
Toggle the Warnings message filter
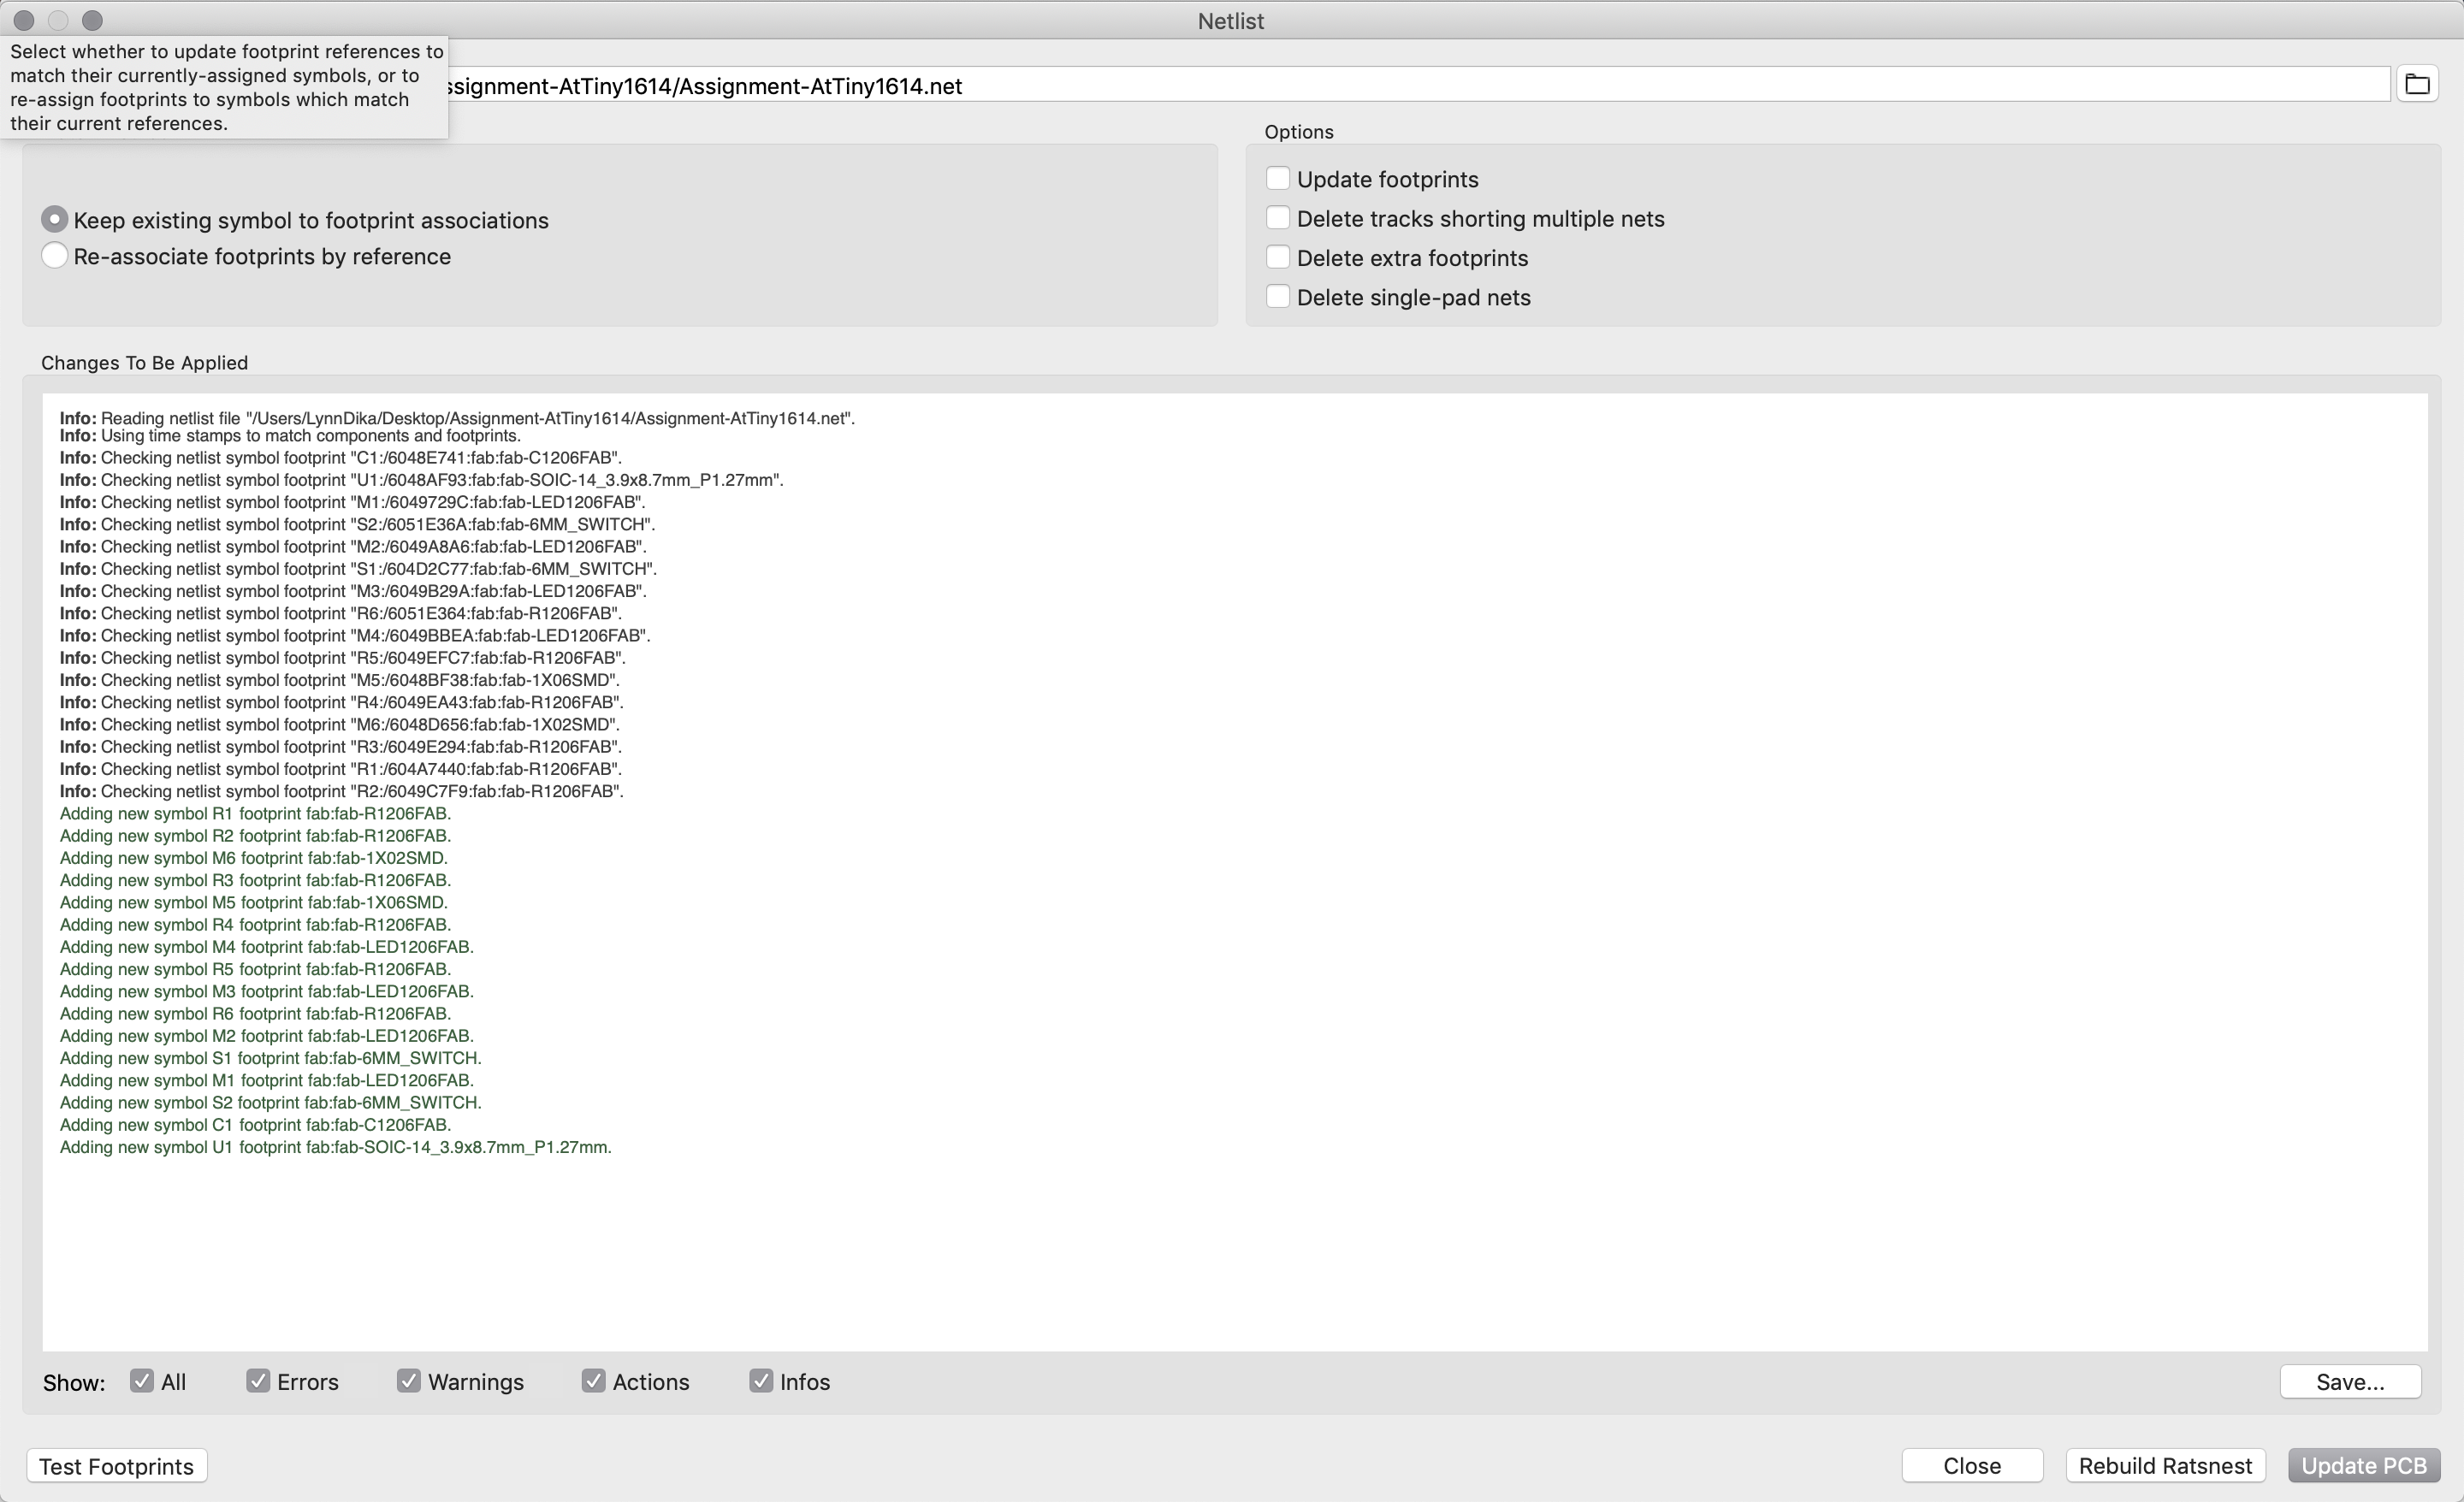pos(408,1381)
